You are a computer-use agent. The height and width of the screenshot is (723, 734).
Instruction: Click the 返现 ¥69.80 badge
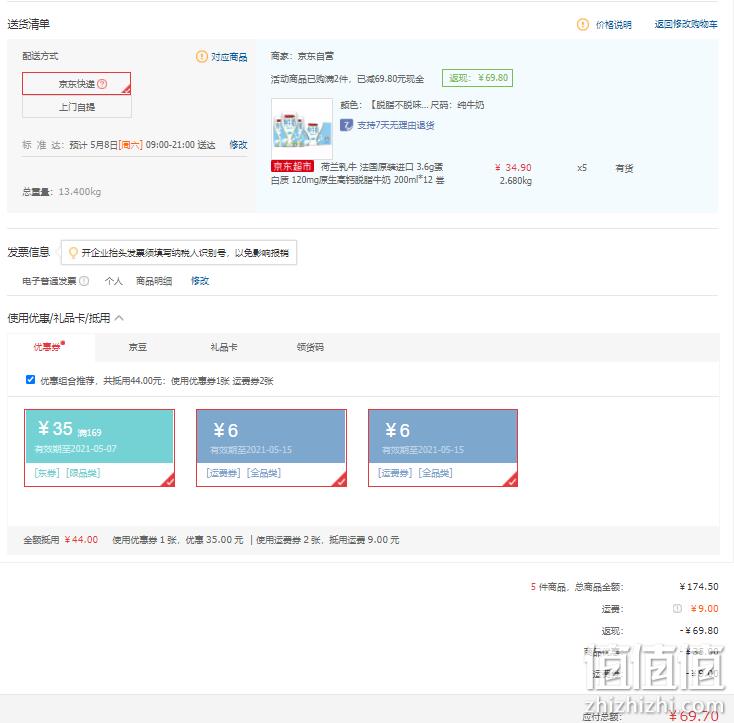coord(477,78)
